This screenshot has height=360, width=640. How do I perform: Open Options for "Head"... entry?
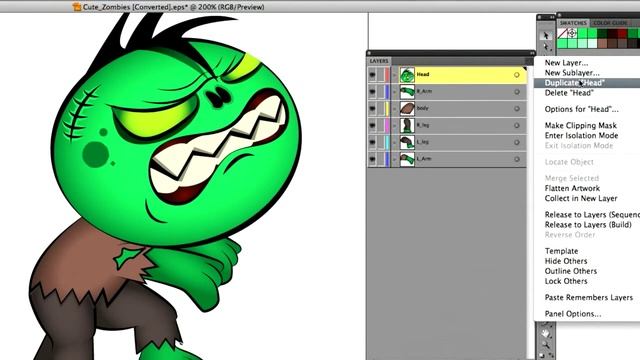[581, 109]
